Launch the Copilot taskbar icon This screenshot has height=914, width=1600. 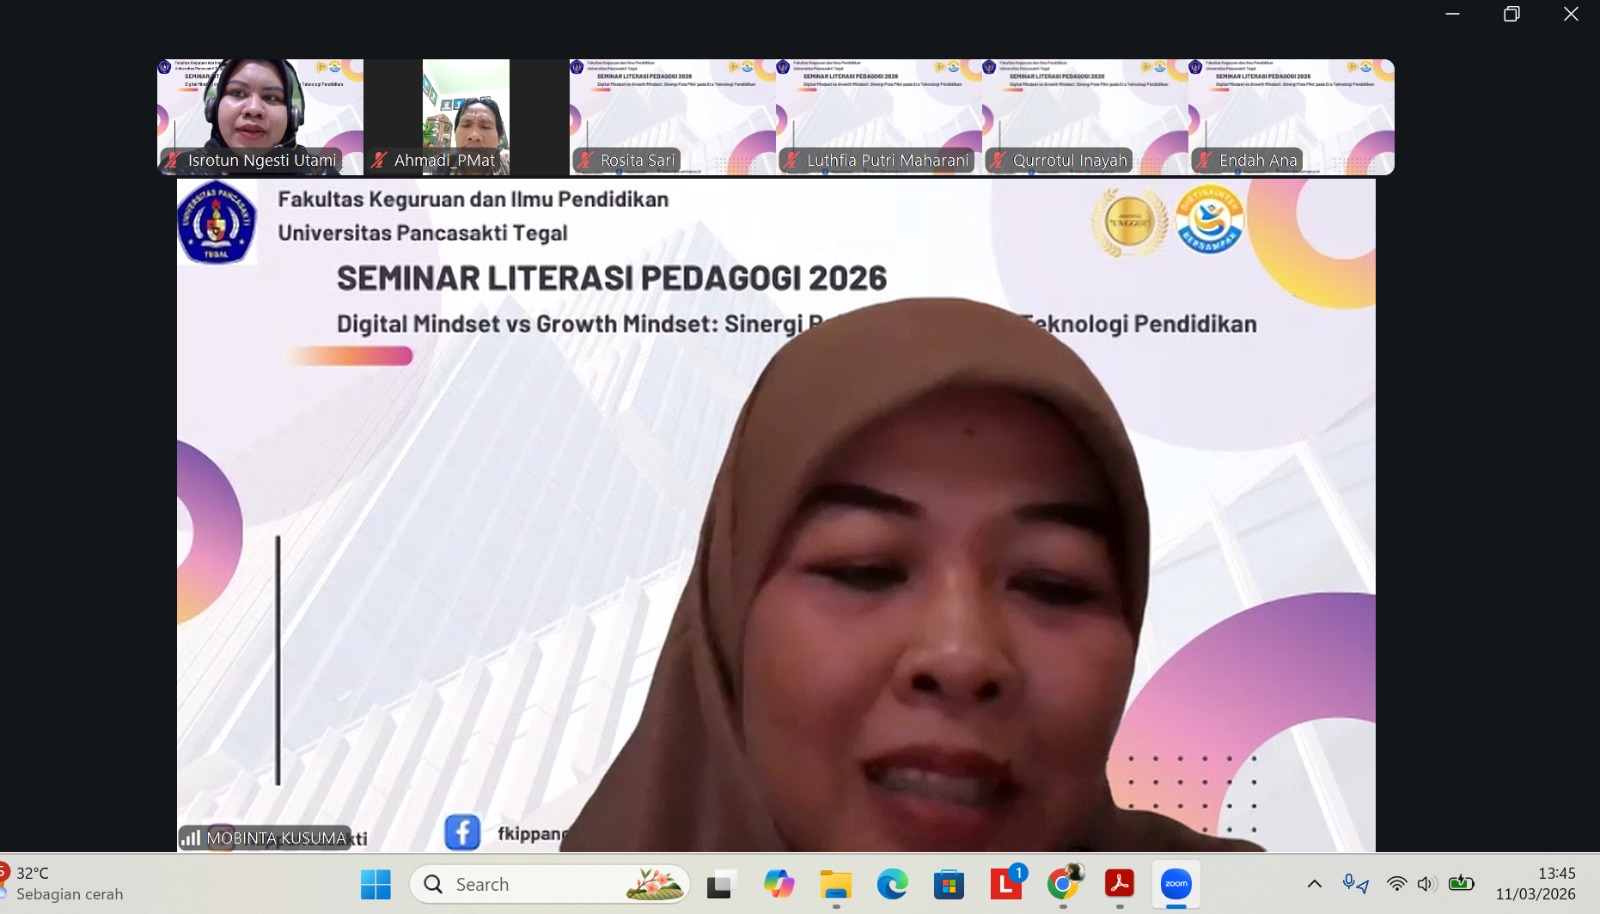coord(778,884)
